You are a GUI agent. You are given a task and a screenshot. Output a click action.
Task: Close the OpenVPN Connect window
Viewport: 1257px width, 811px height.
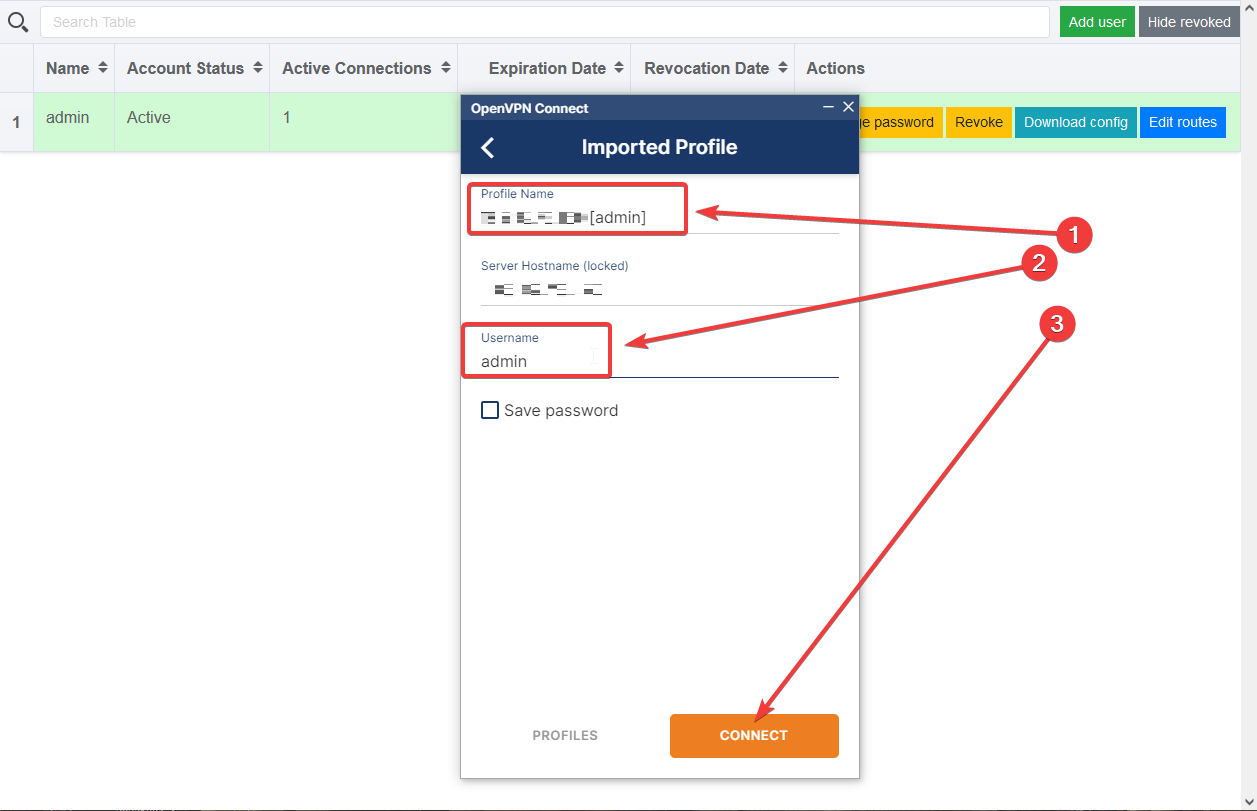click(848, 107)
